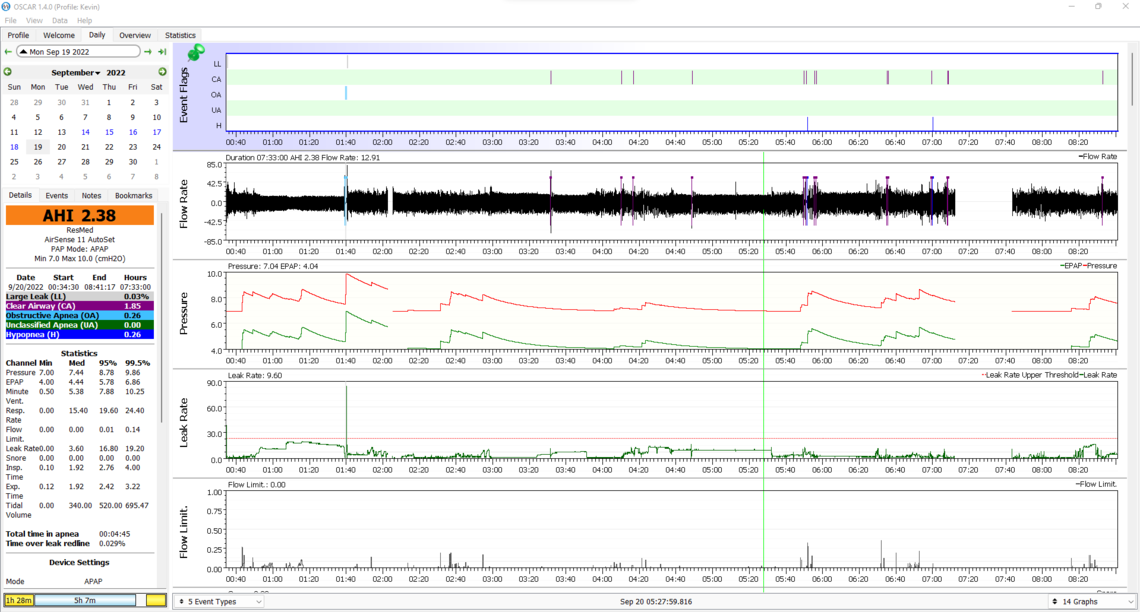Go to the next day arrow
The image size is (1140, 612).
[x=148, y=52]
